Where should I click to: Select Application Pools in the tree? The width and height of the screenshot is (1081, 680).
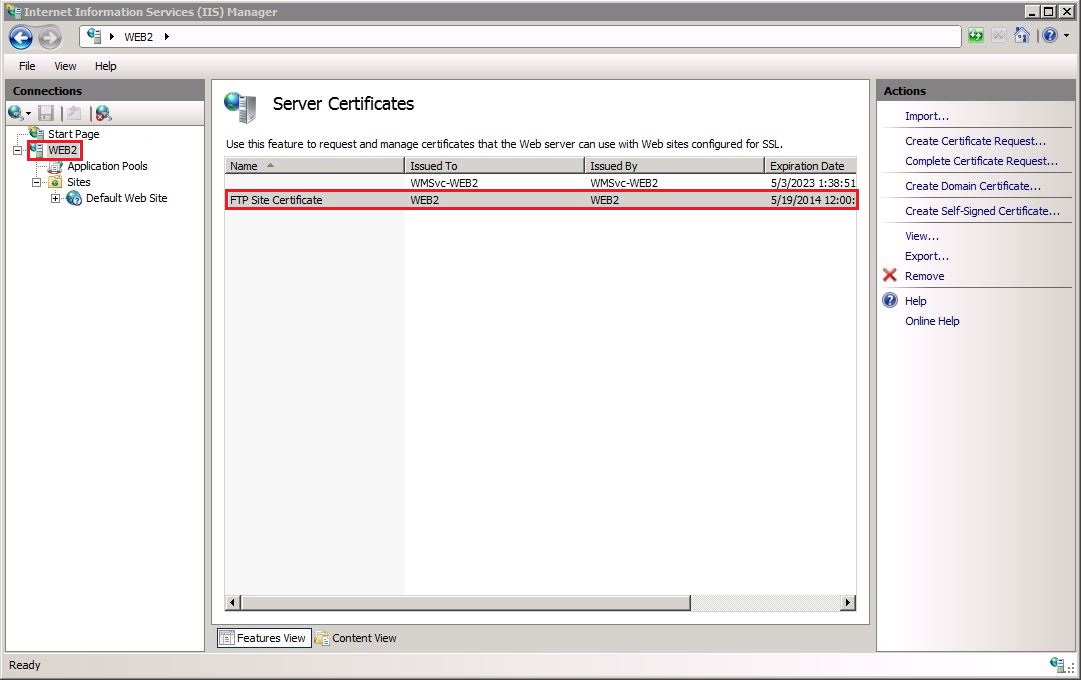pos(107,166)
